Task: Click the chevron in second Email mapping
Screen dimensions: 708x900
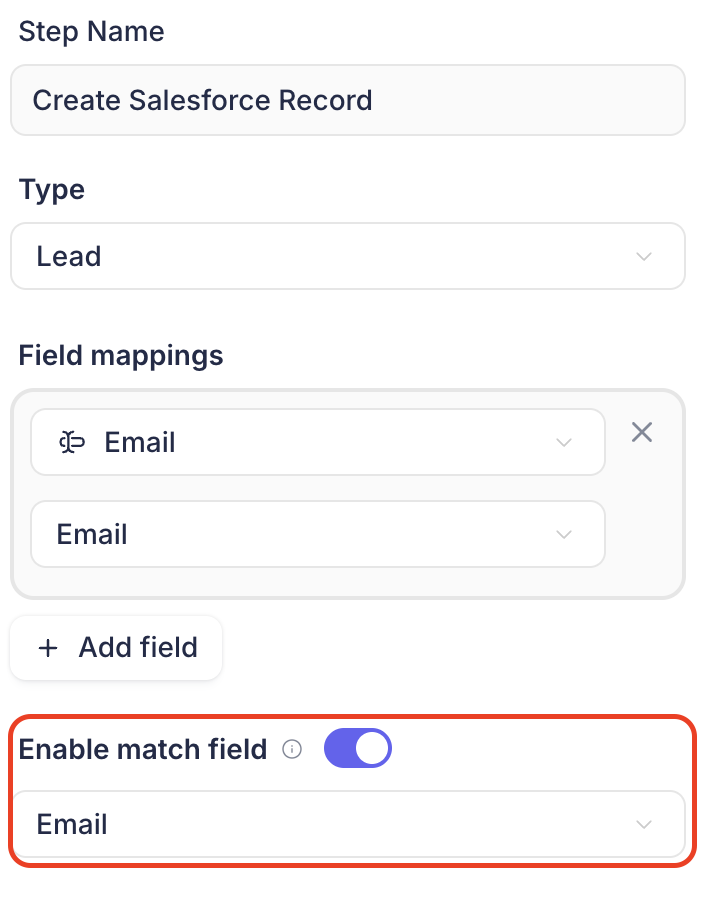Action: click(564, 534)
